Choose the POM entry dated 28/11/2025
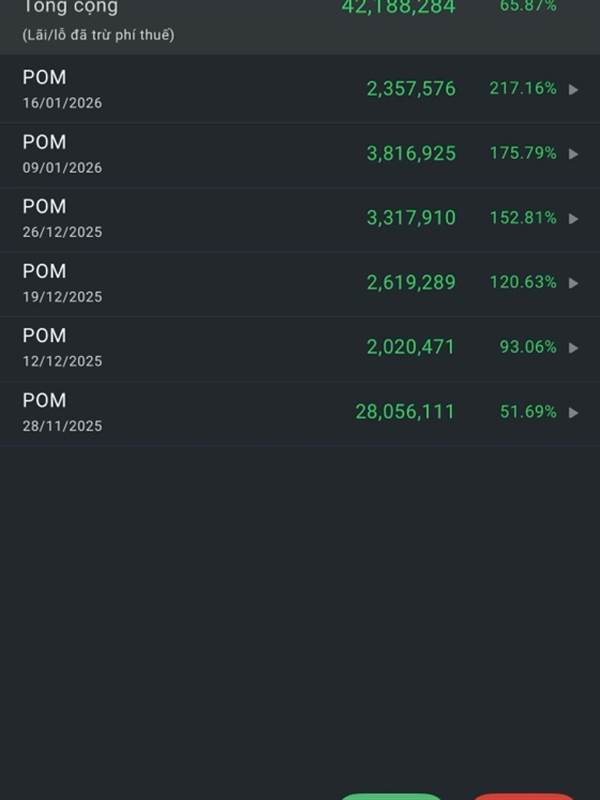Image resolution: width=600 pixels, height=800 pixels. click(62, 412)
